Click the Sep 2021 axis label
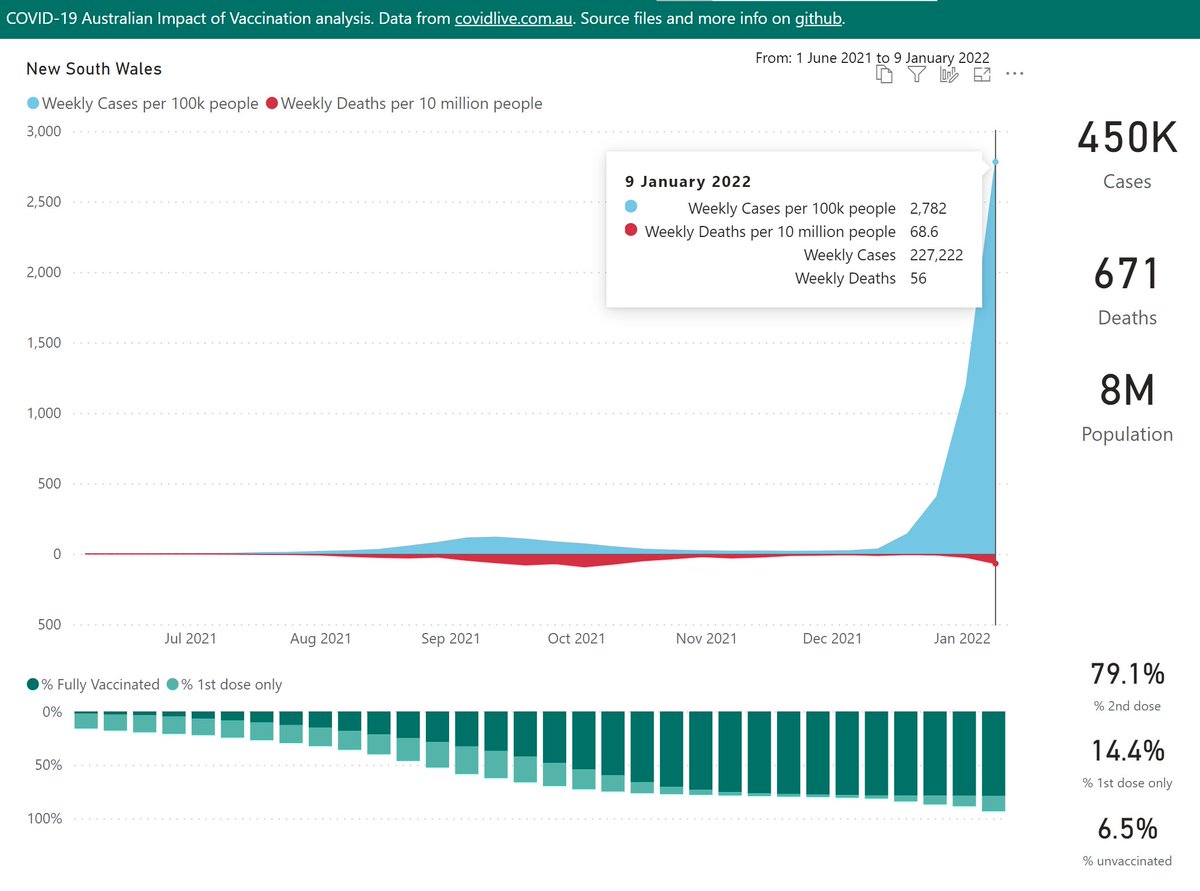 450,638
